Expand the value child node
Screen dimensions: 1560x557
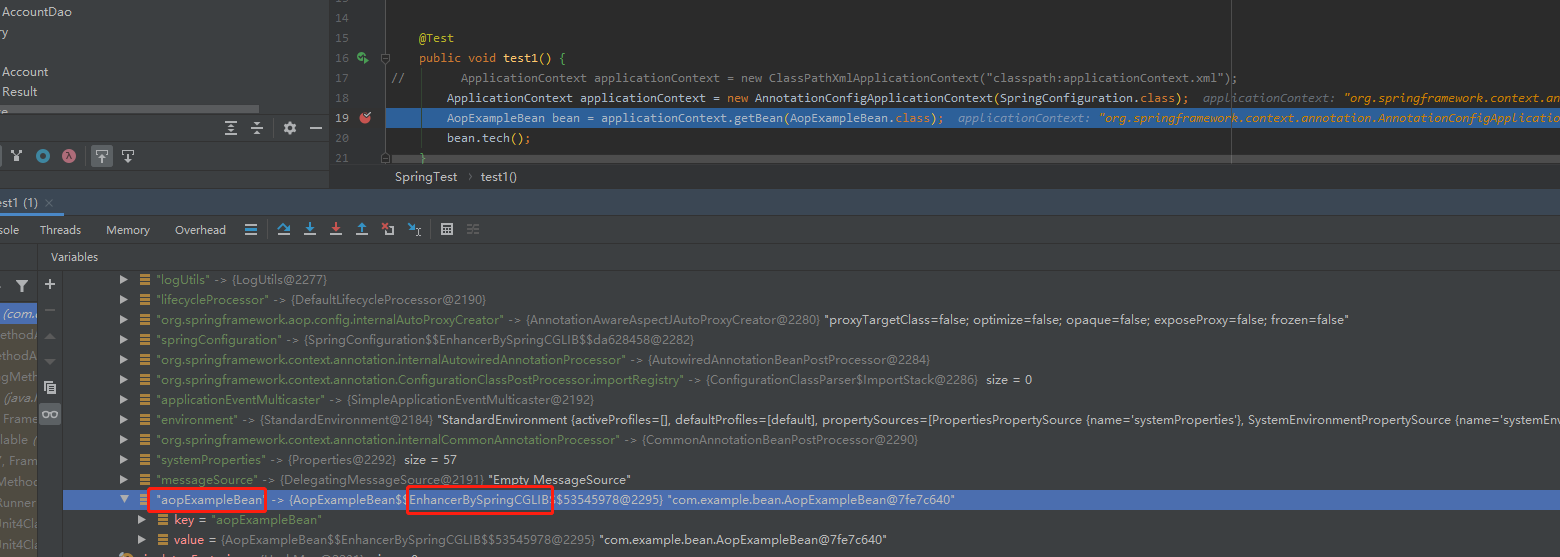point(142,540)
